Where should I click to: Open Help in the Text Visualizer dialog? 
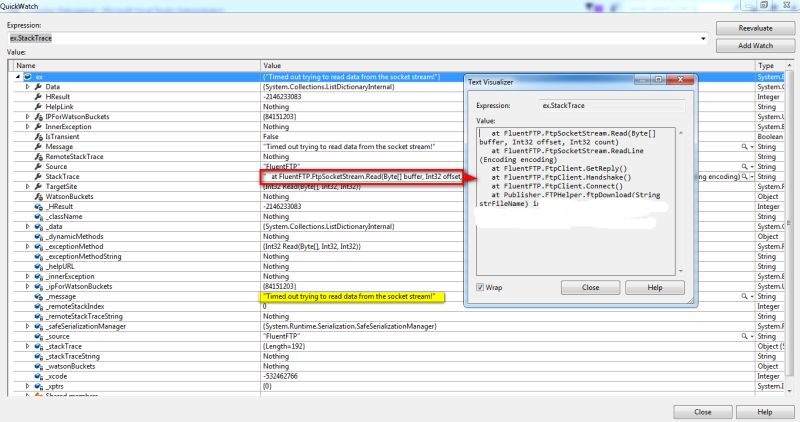655,287
